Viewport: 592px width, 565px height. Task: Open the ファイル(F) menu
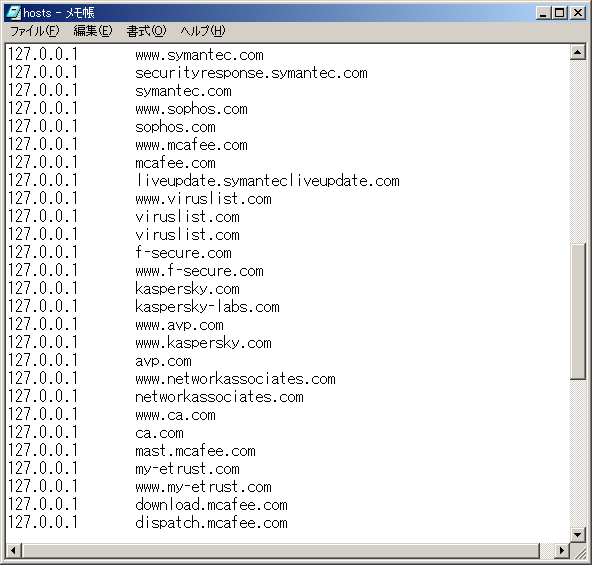[34, 31]
